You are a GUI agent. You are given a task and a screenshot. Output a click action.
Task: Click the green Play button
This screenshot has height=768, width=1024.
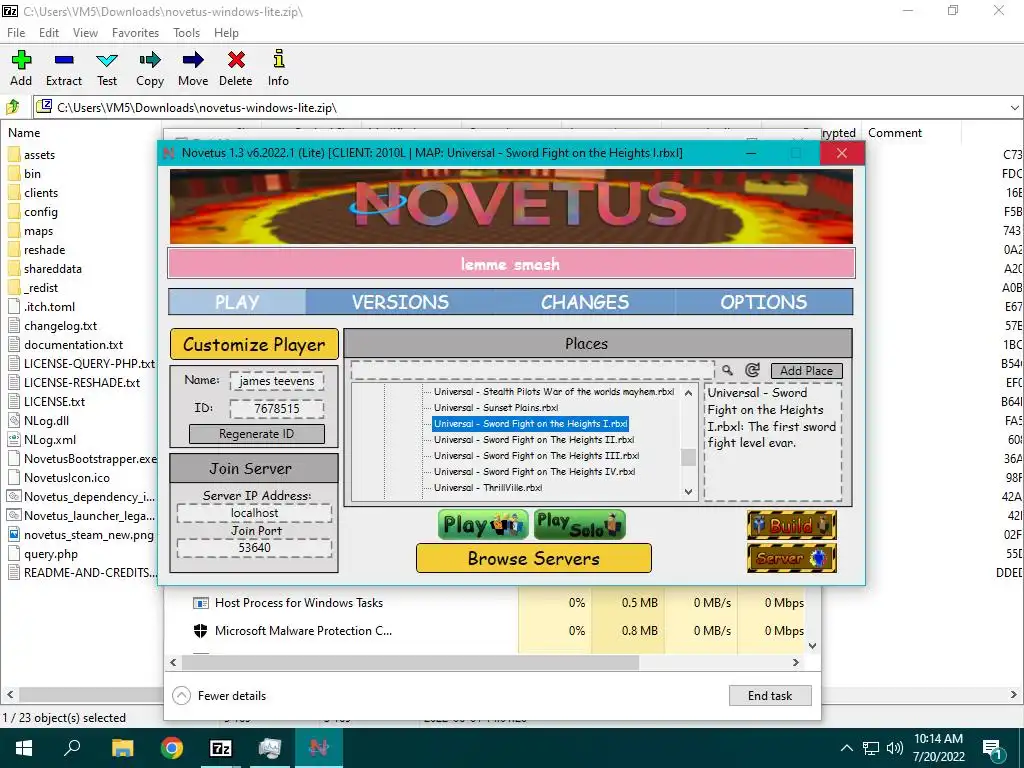coord(483,525)
